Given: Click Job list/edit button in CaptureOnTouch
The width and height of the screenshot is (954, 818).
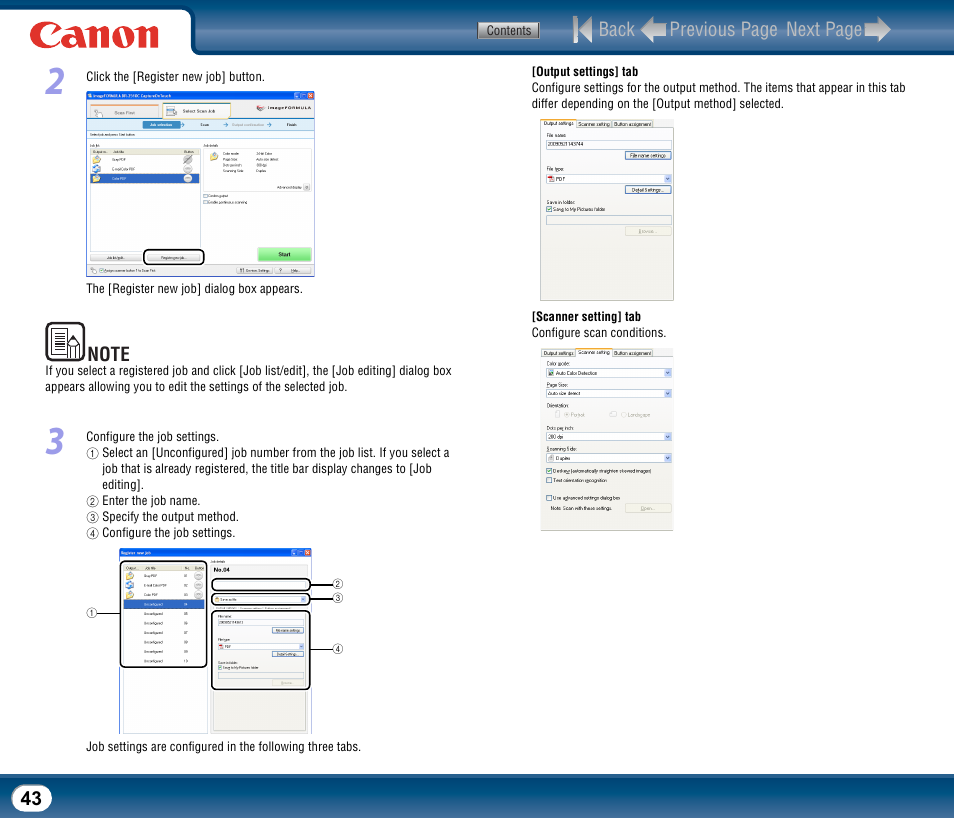Looking at the screenshot, I should pyautogui.click(x=116, y=257).
